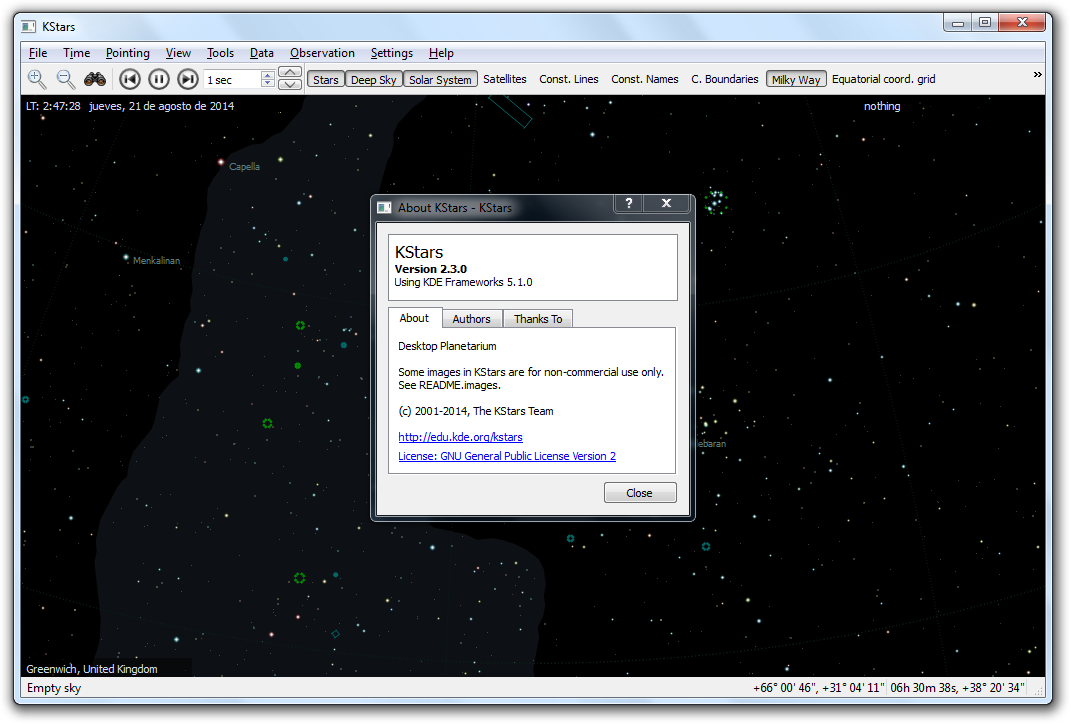Click the Menkalinan star label

tap(156, 260)
